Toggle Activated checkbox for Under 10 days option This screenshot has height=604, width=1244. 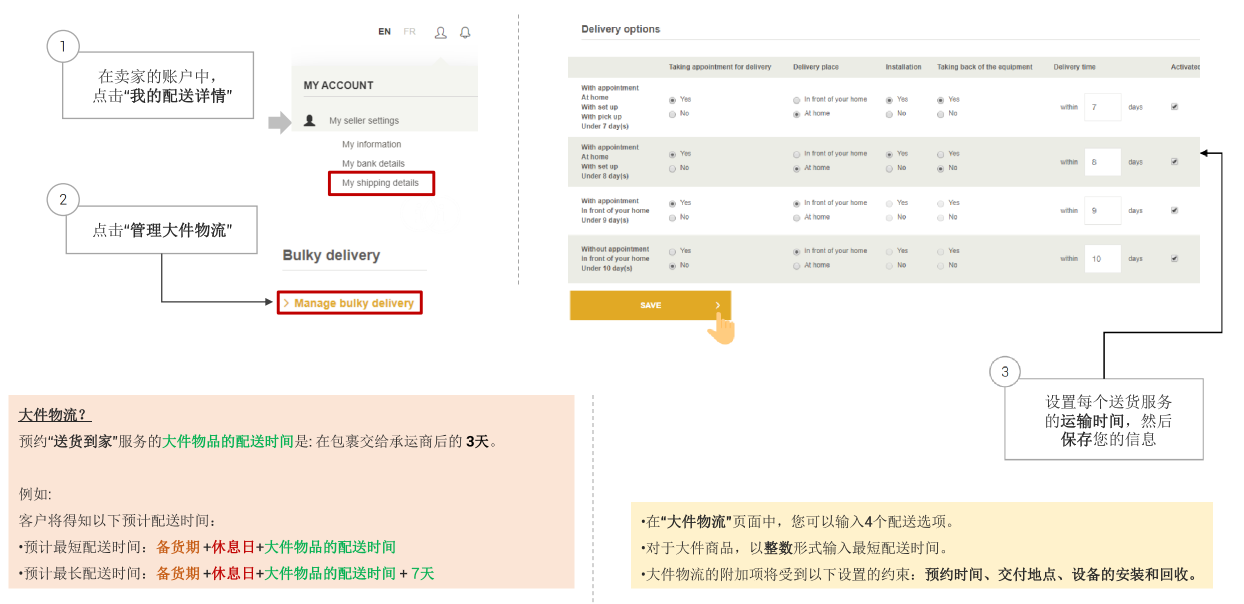coord(1174,258)
